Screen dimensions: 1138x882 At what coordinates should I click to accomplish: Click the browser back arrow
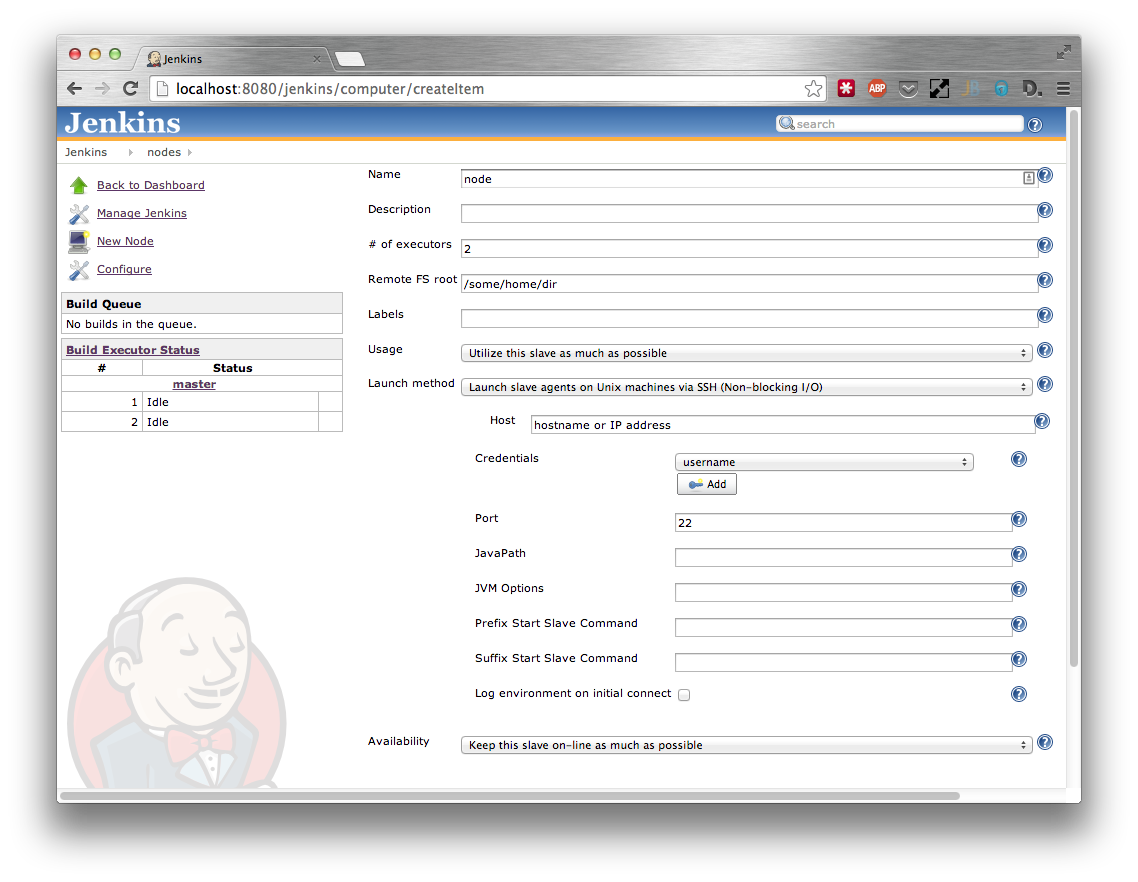pyautogui.click(x=74, y=89)
